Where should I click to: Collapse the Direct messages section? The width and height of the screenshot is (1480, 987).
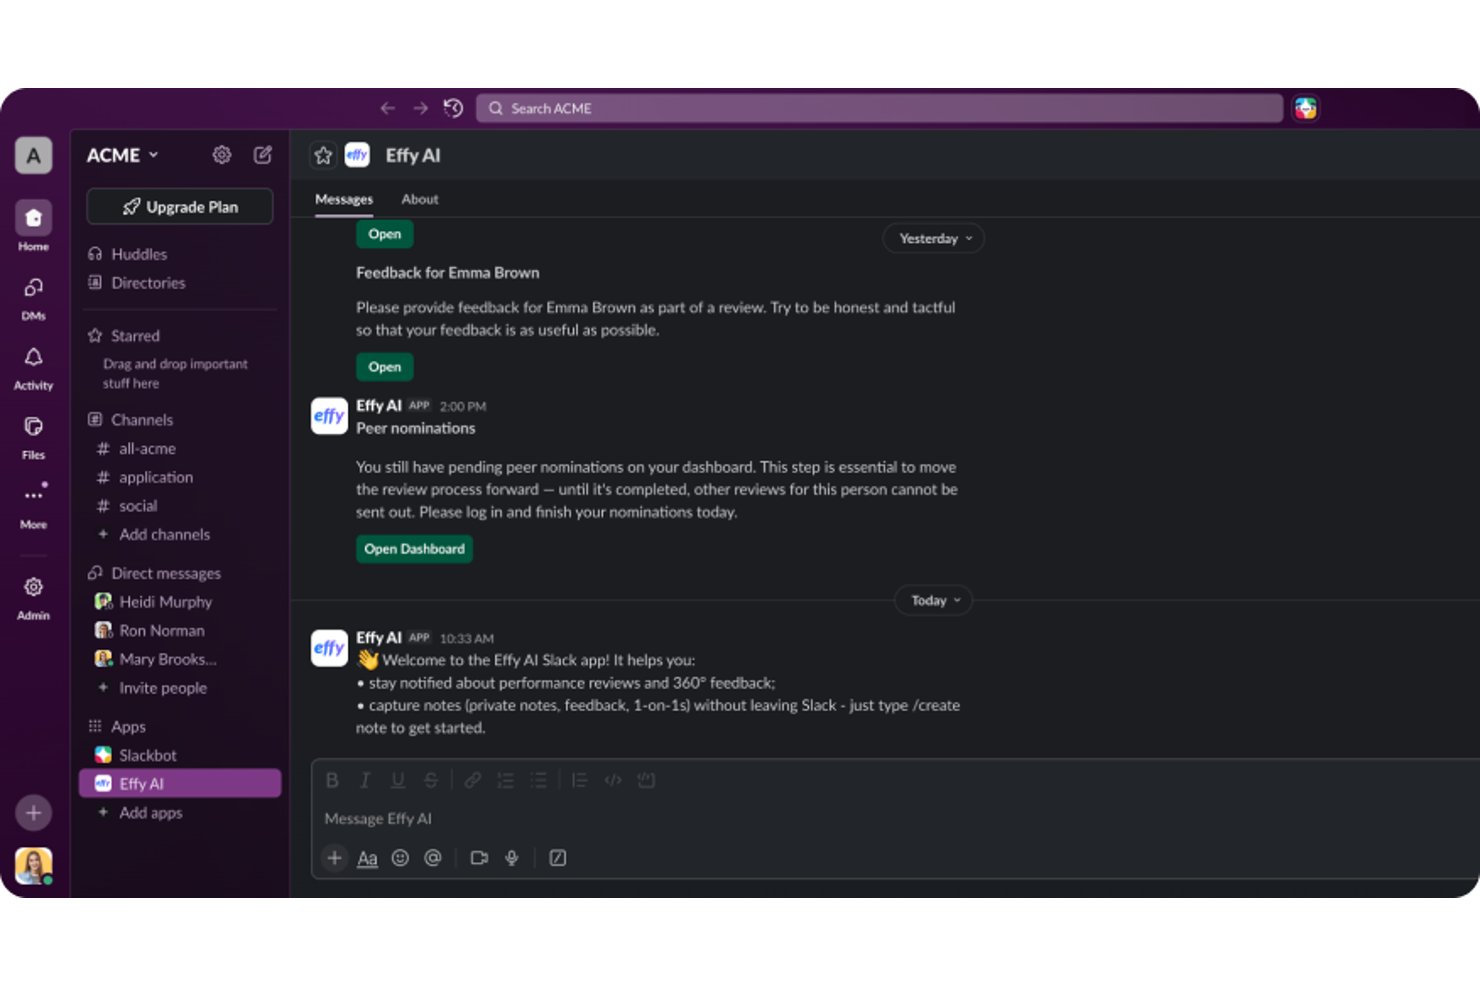[154, 573]
